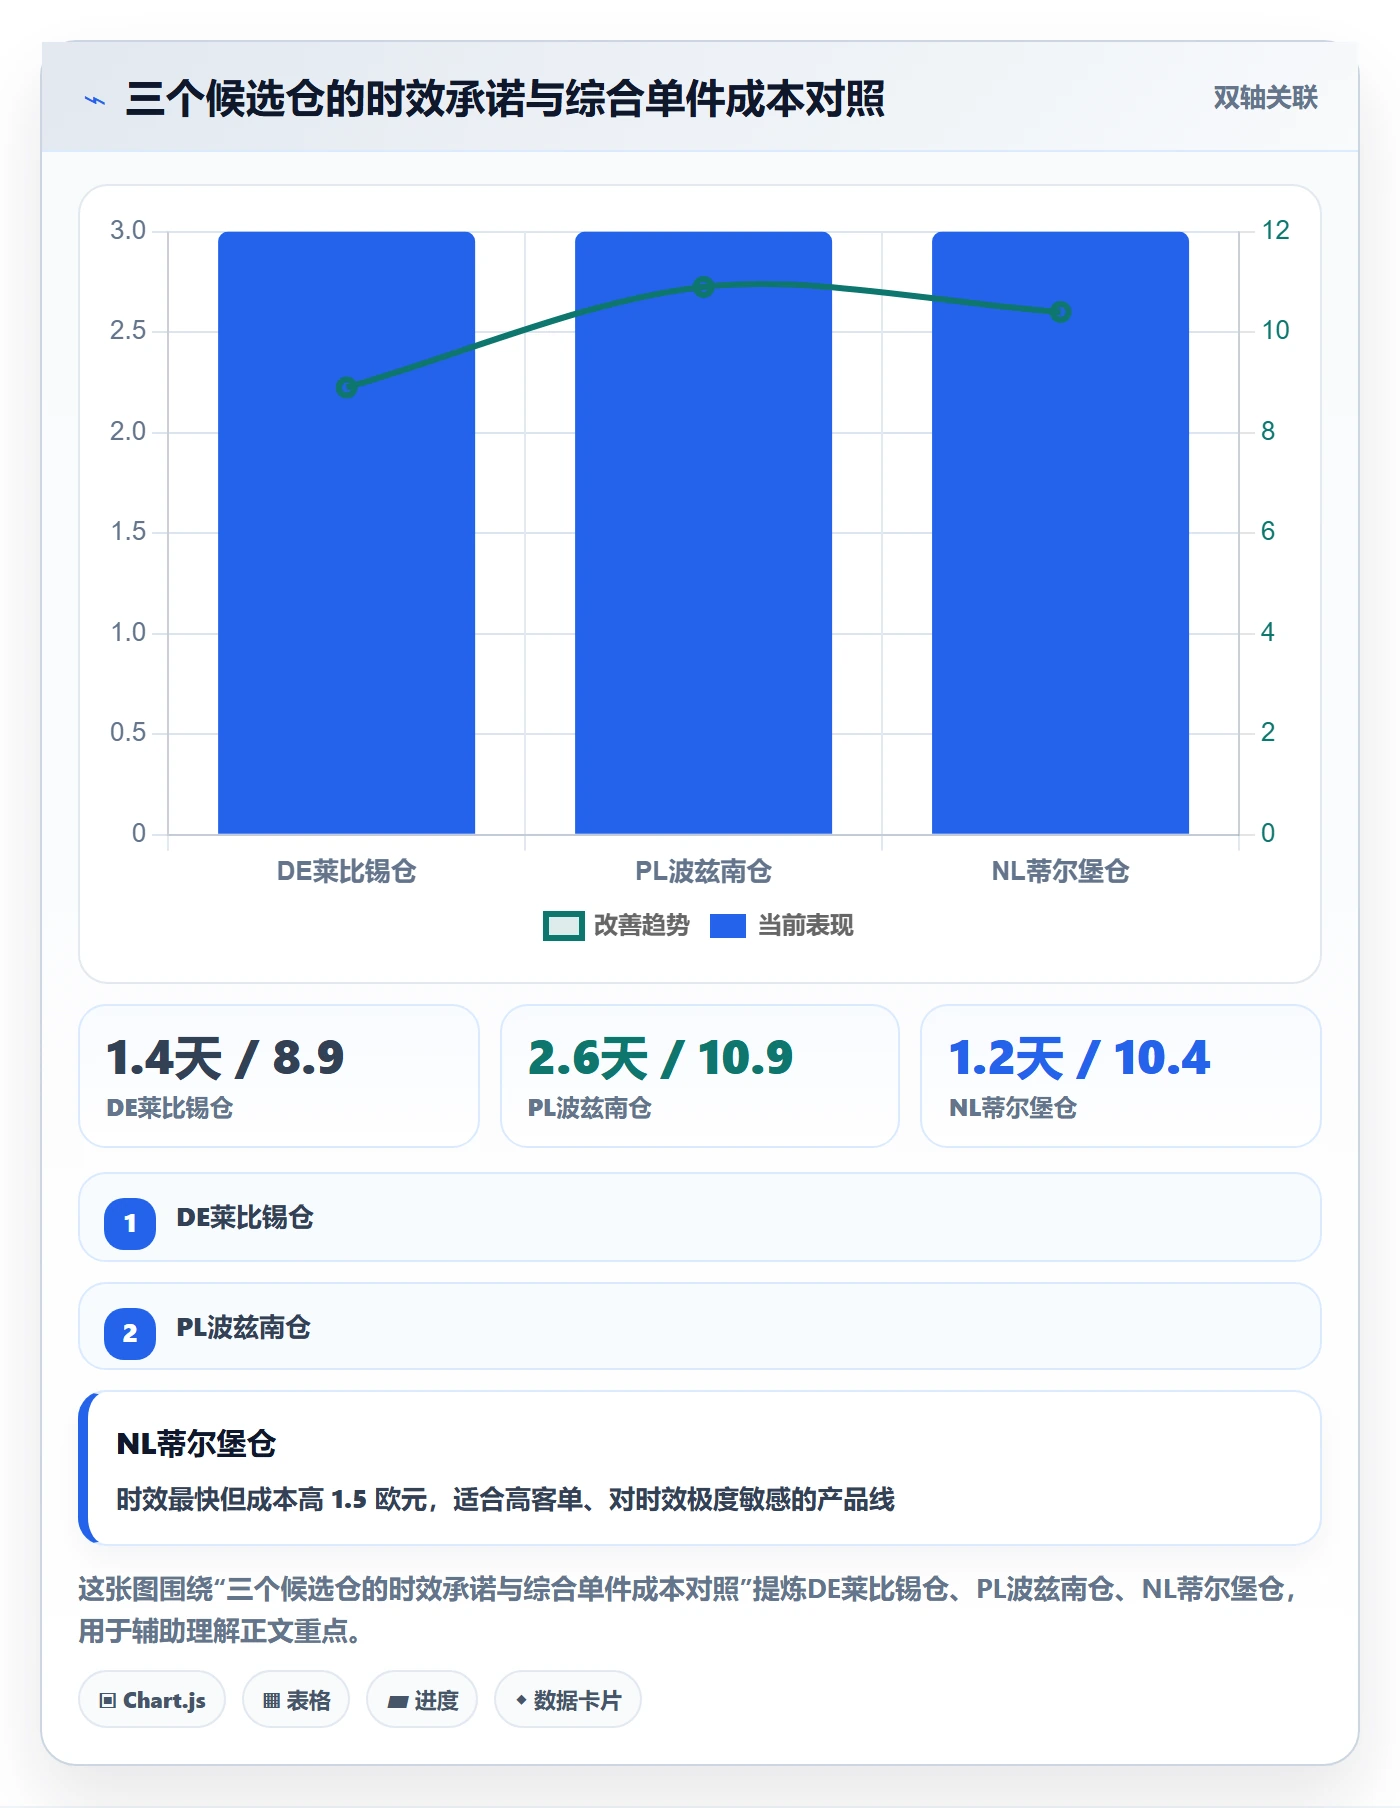1400x1808 pixels.
Task: Click the 3.0 left axis tick label
Action: coord(128,231)
